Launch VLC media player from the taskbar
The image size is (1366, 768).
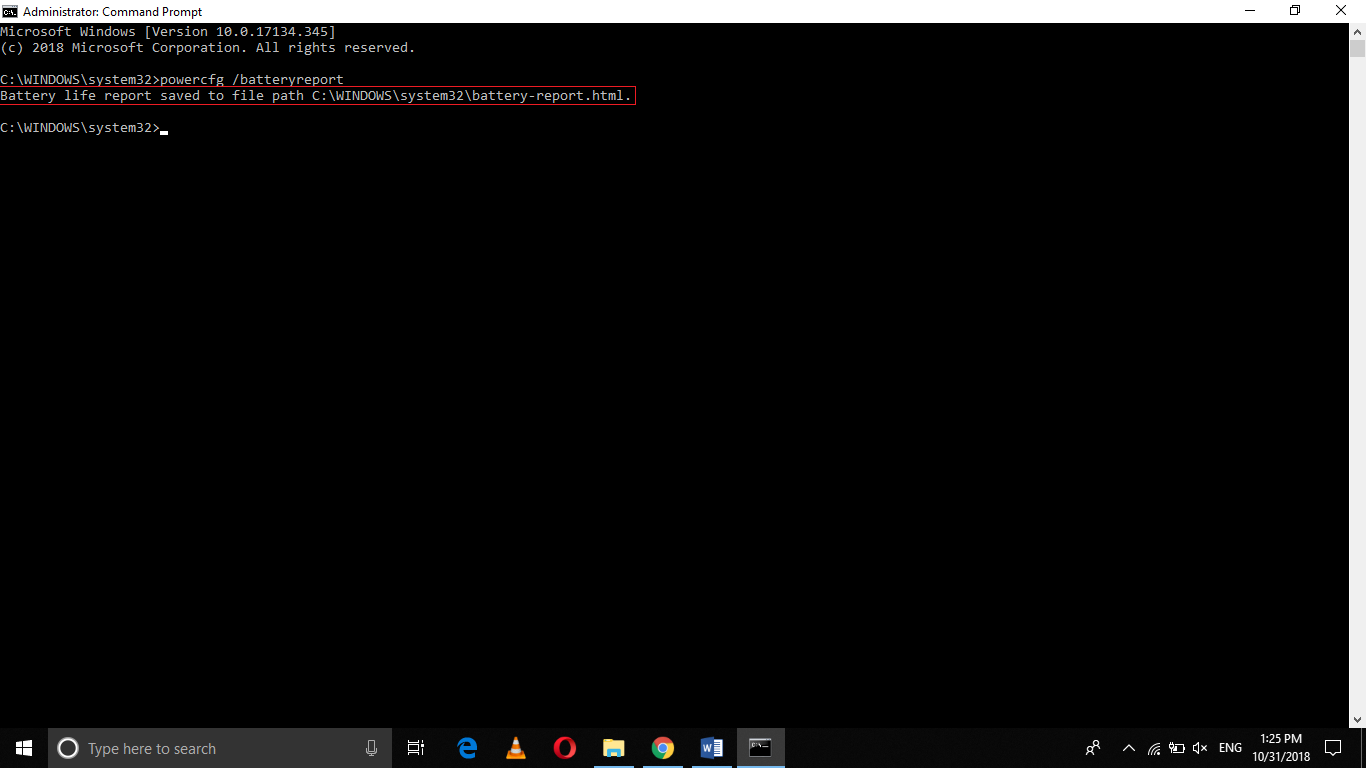pyautogui.click(x=515, y=747)
